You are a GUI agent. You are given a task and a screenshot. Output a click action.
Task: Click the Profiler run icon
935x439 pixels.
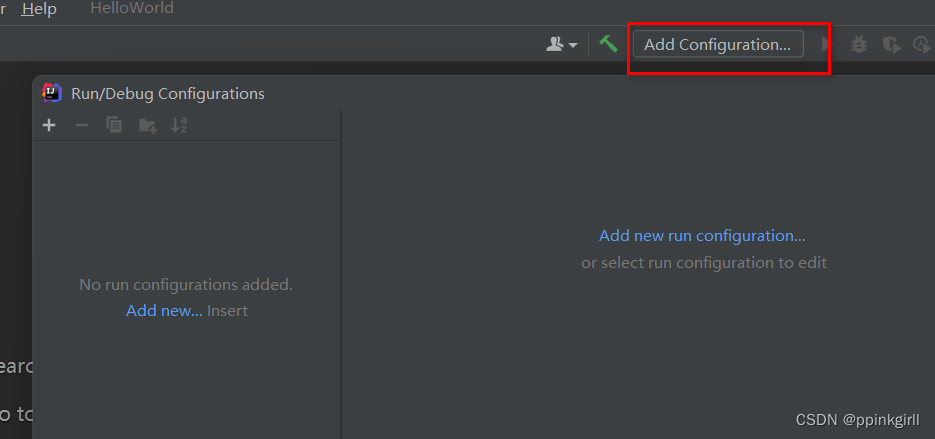(922, 45)
